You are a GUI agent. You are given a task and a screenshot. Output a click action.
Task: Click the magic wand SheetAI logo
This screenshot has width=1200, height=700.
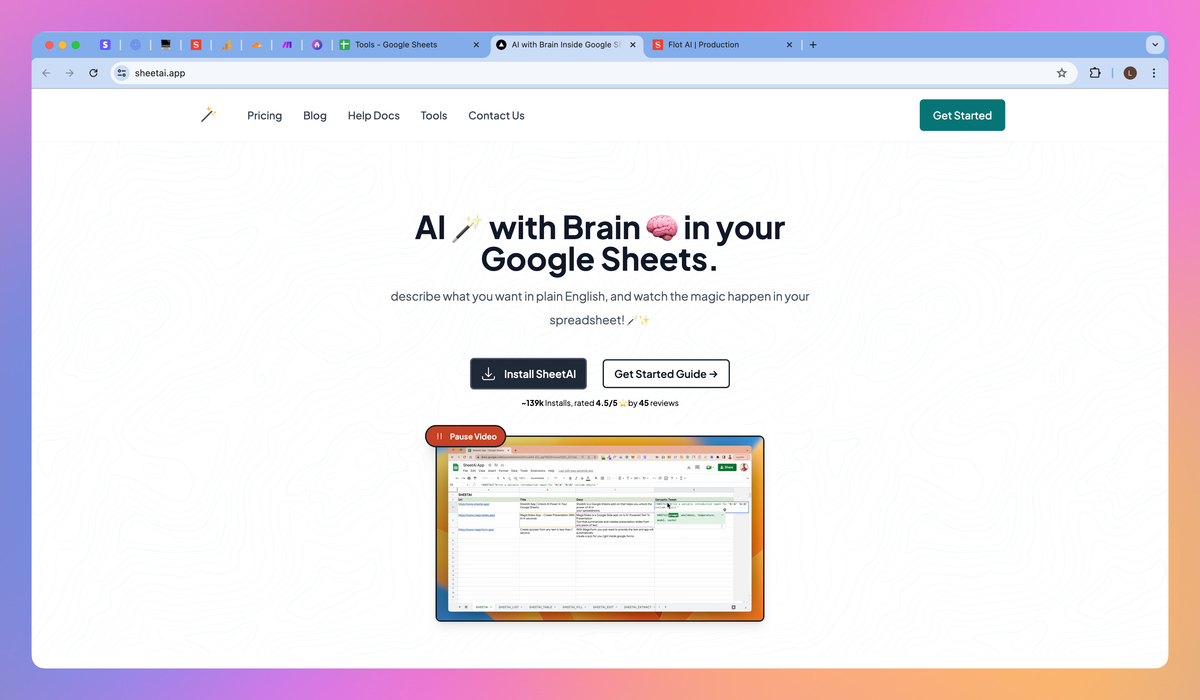pos(208,115)
